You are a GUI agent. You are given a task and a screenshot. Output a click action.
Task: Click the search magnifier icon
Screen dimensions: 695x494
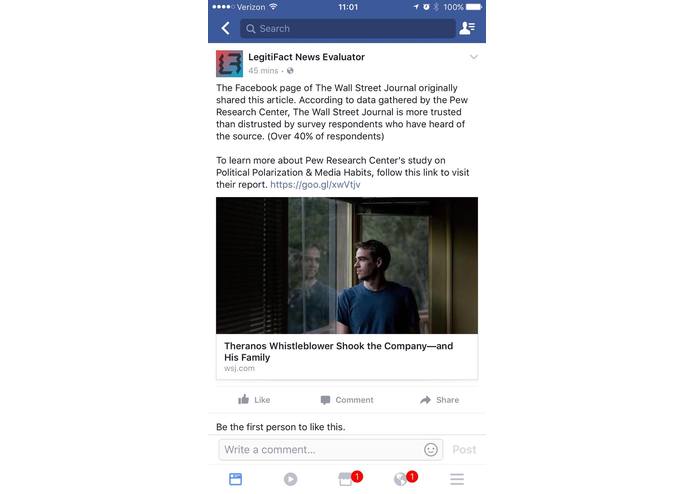pos(250,29)
